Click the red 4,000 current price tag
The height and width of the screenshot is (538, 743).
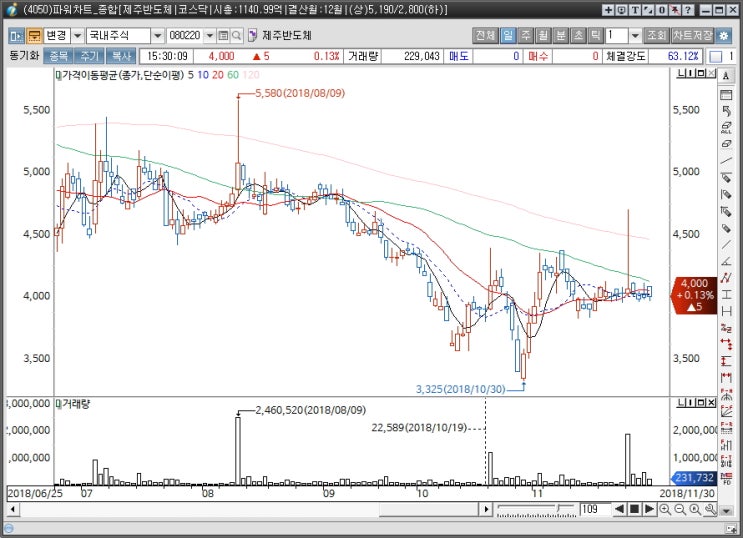click(x=694, y=295)
